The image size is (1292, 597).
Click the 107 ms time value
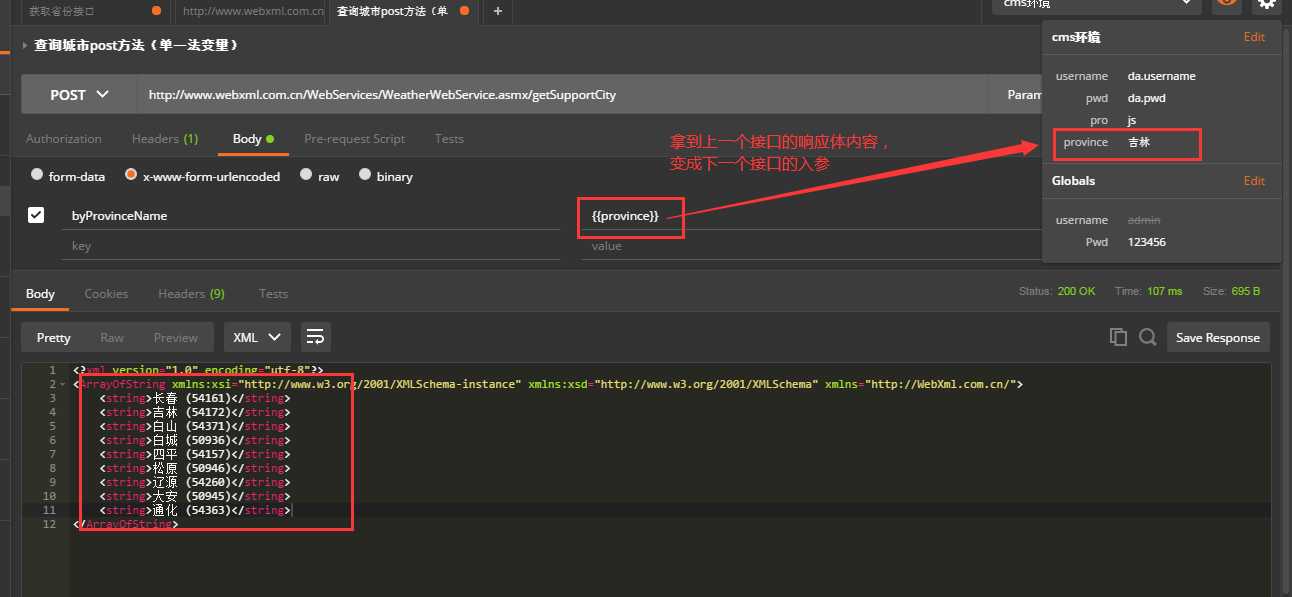(1163, 291)
